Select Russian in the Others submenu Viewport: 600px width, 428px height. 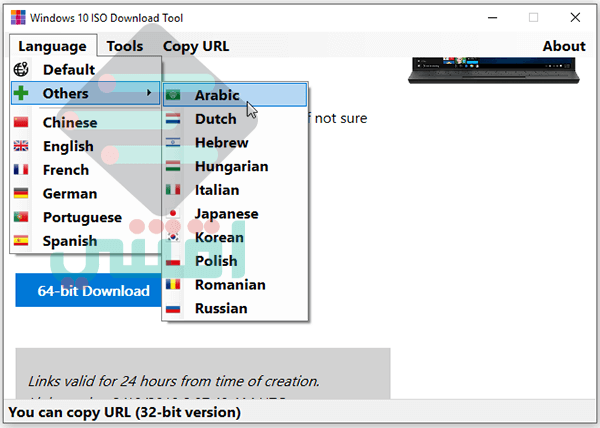coord(235,308)
